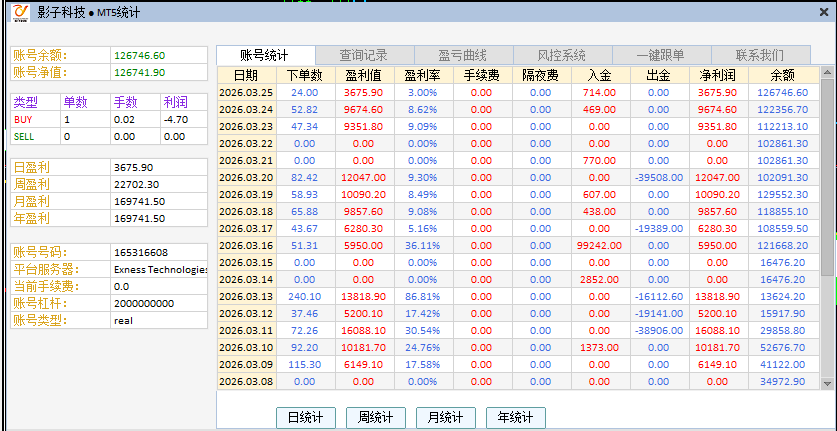Click the 129552.30 balance cell

783,194
